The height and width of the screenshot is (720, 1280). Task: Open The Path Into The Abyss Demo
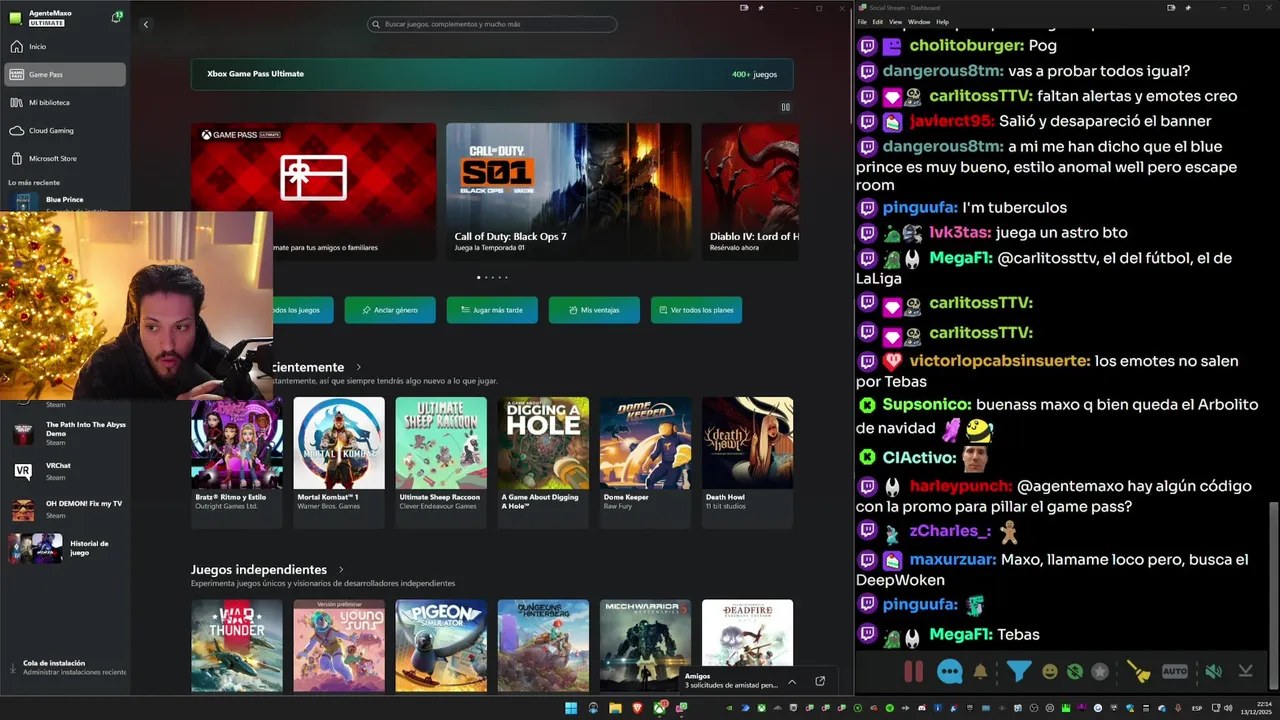tap(67, 433)
